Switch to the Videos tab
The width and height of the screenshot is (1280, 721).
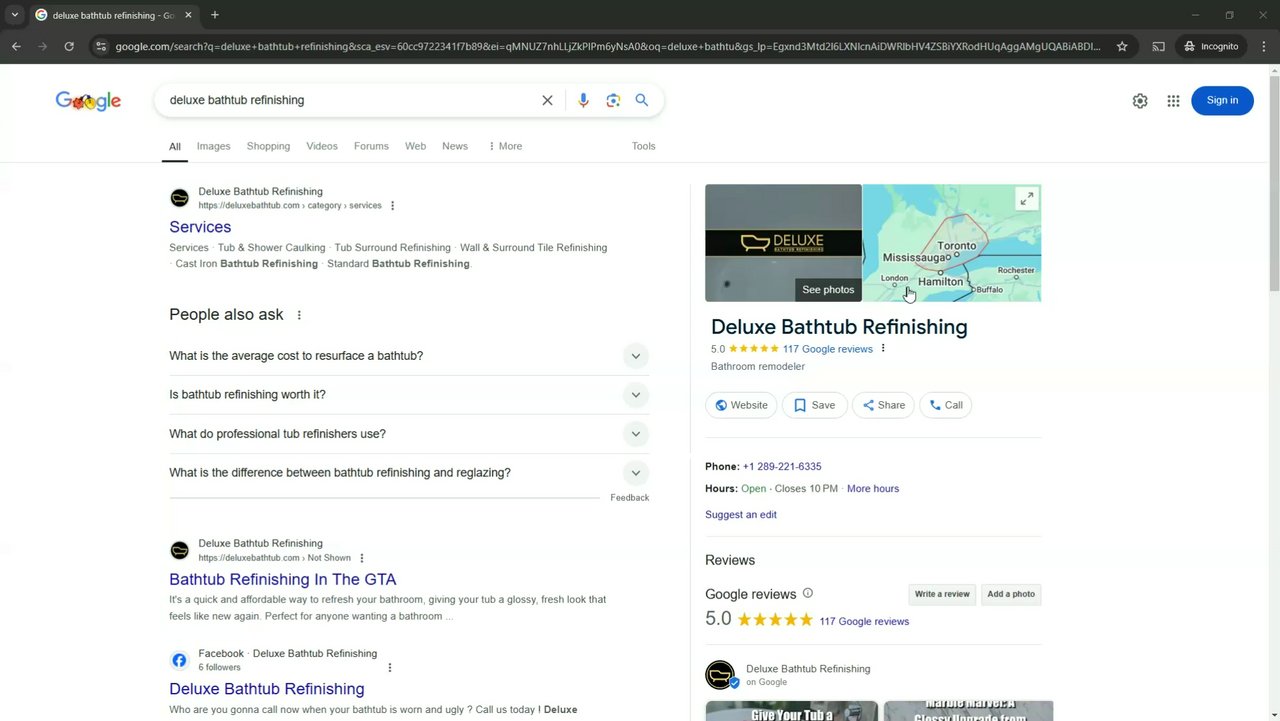coord(322,146)
